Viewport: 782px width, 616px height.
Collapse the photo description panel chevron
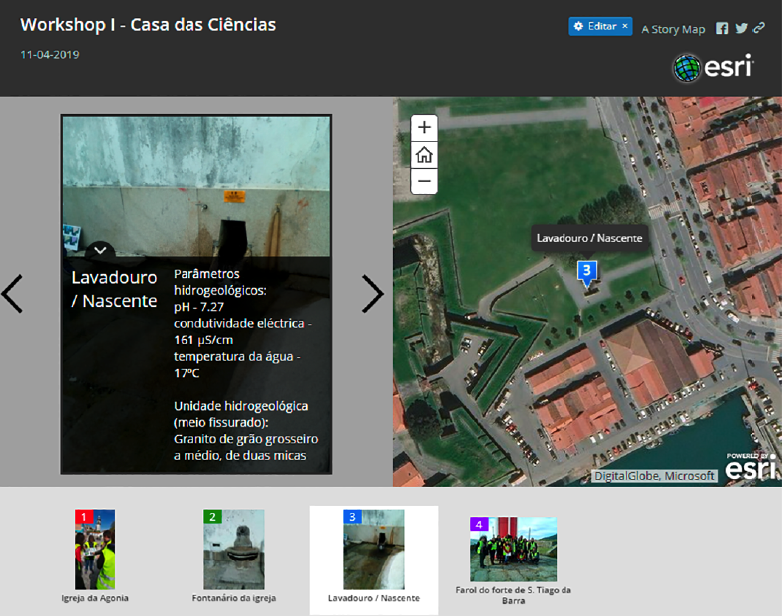point(100,250)
